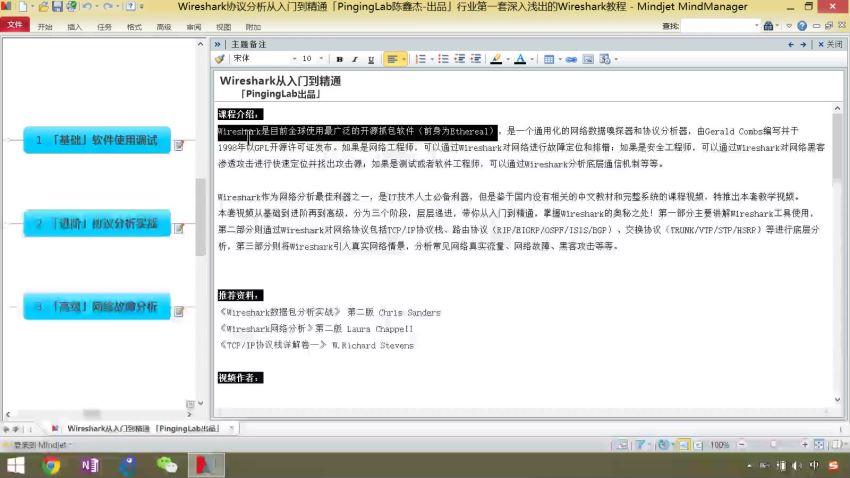Insert hyperlink in topic notes
Screen dimensions: 850x478
click(x=571, y=59)
